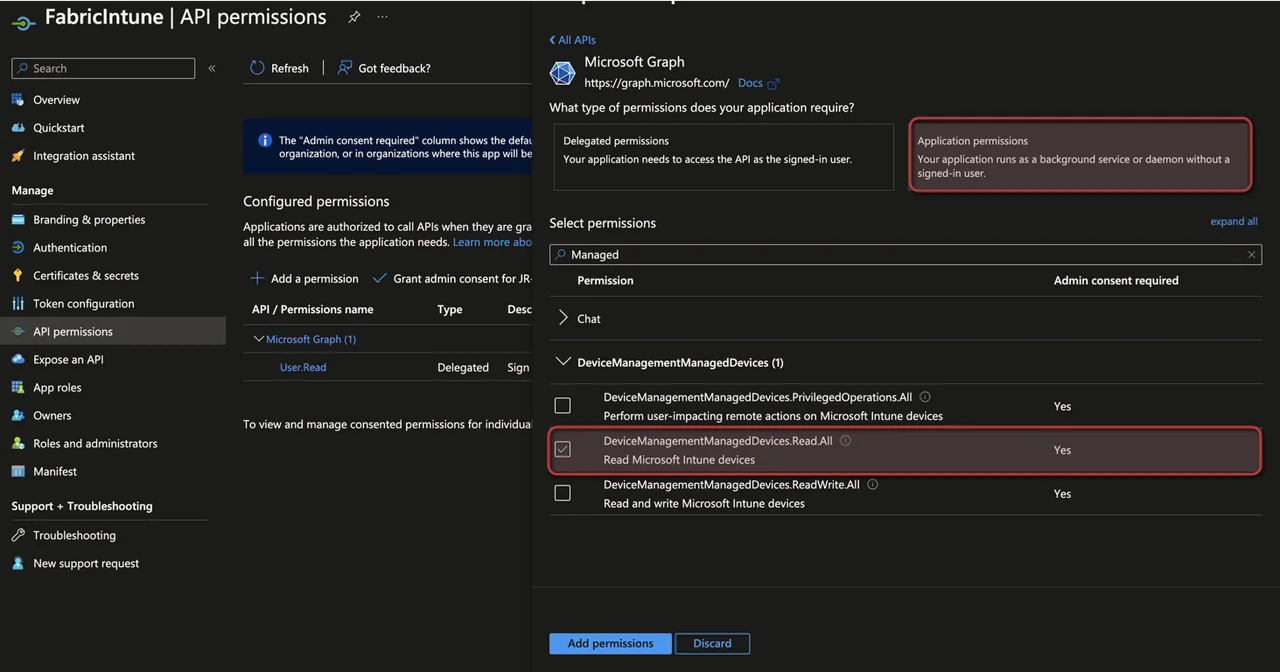Open Quickstart in the sidebar
The height and width of the screenshot is (672, 1280).
(59, 128)
